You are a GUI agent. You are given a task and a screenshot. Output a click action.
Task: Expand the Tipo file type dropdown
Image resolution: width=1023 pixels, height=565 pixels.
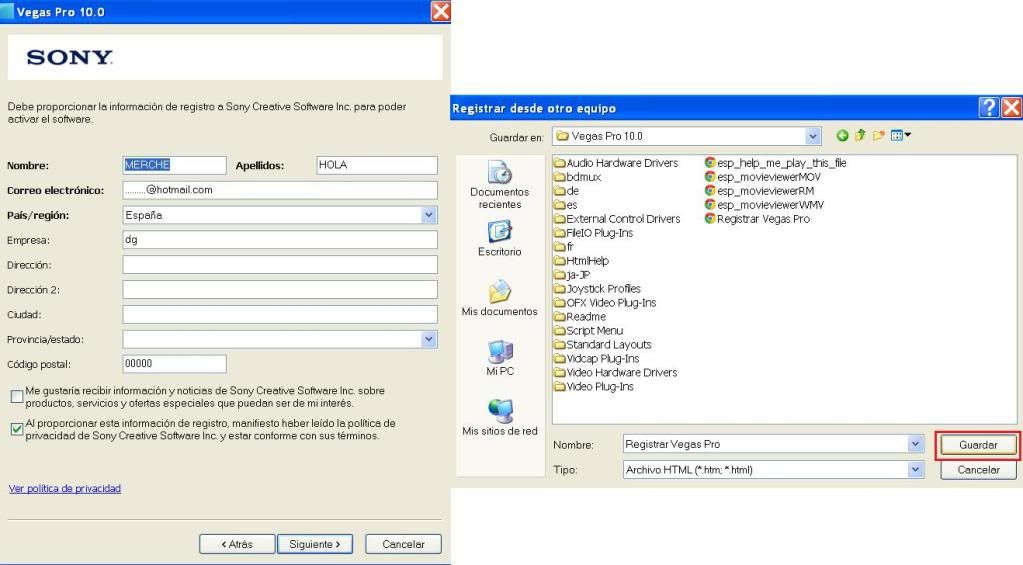pyautogui.click(x=915, y=470)
